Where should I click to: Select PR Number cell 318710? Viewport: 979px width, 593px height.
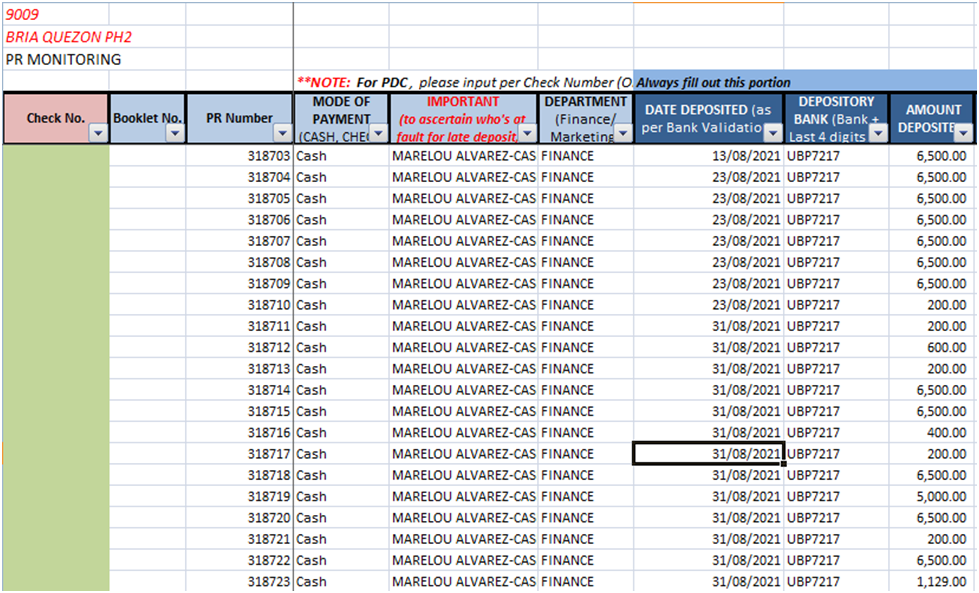pyautogui.click(x=240, y=305)
